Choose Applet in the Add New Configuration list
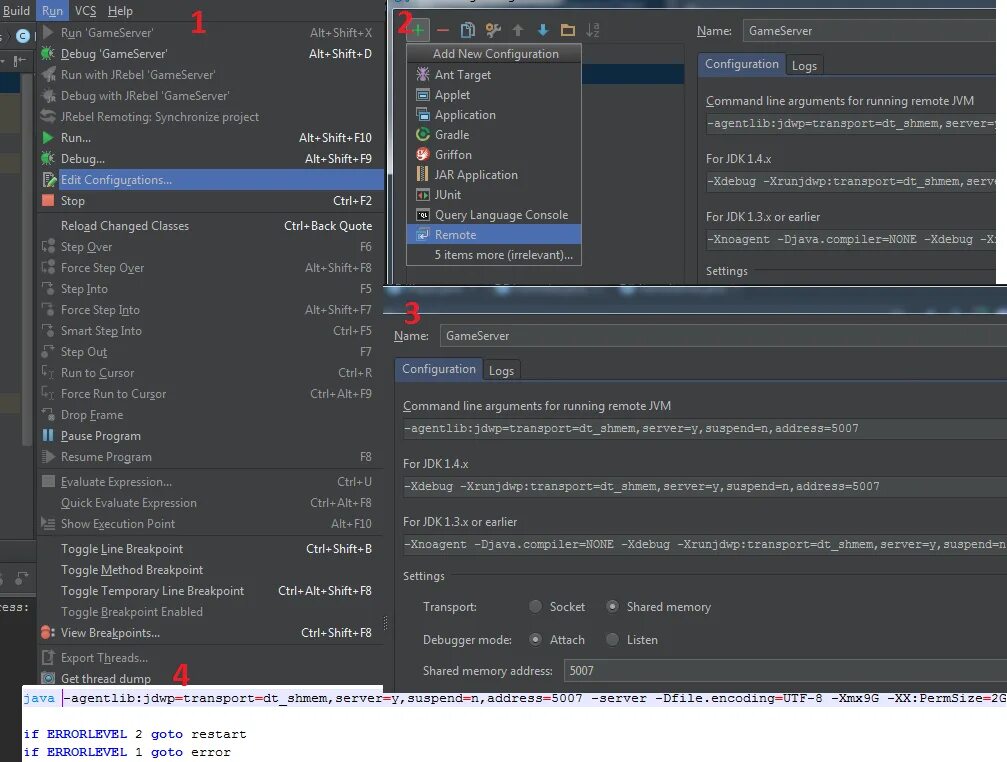The image size is (1007, 762). tap(494, 95)
